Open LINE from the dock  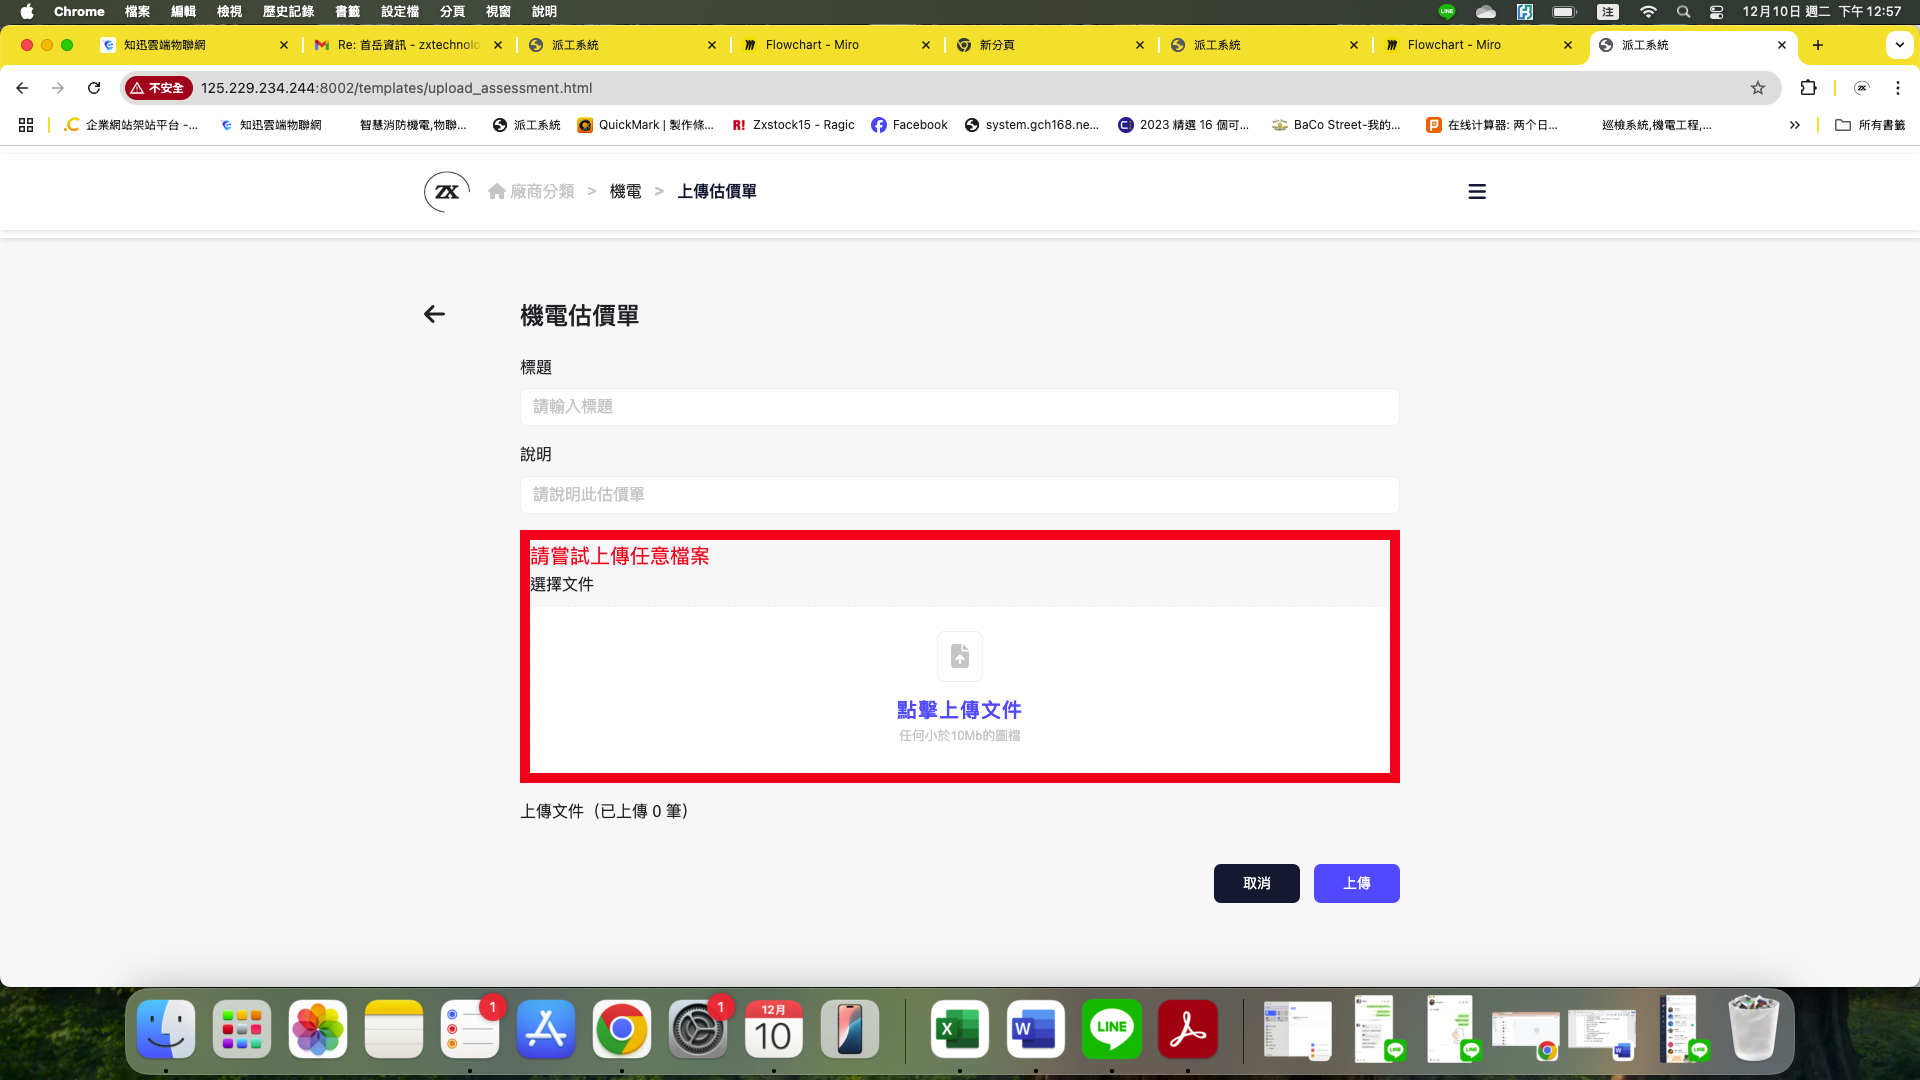coord(1112,1029)
